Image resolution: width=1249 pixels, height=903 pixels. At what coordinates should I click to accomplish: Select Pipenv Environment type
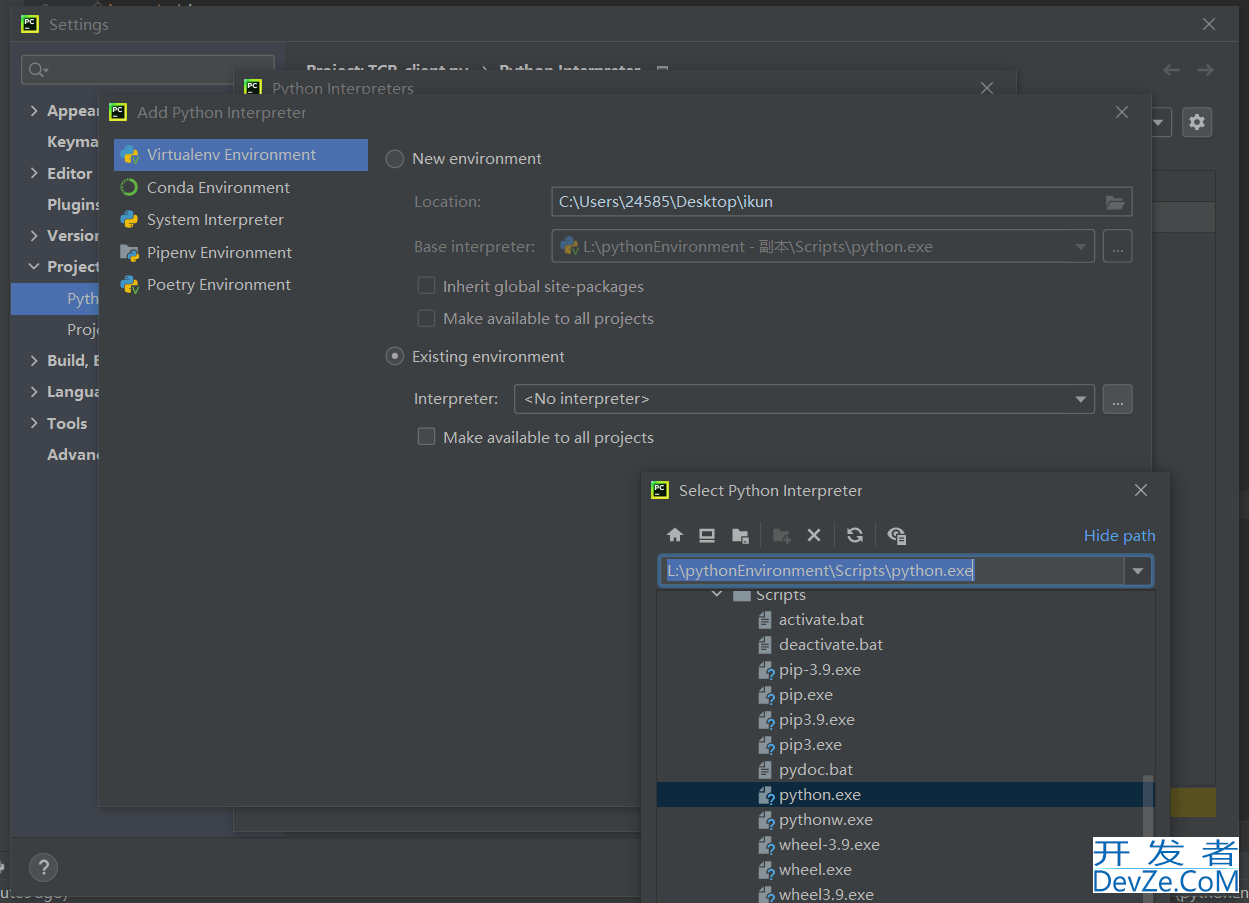tap(241, 253)
